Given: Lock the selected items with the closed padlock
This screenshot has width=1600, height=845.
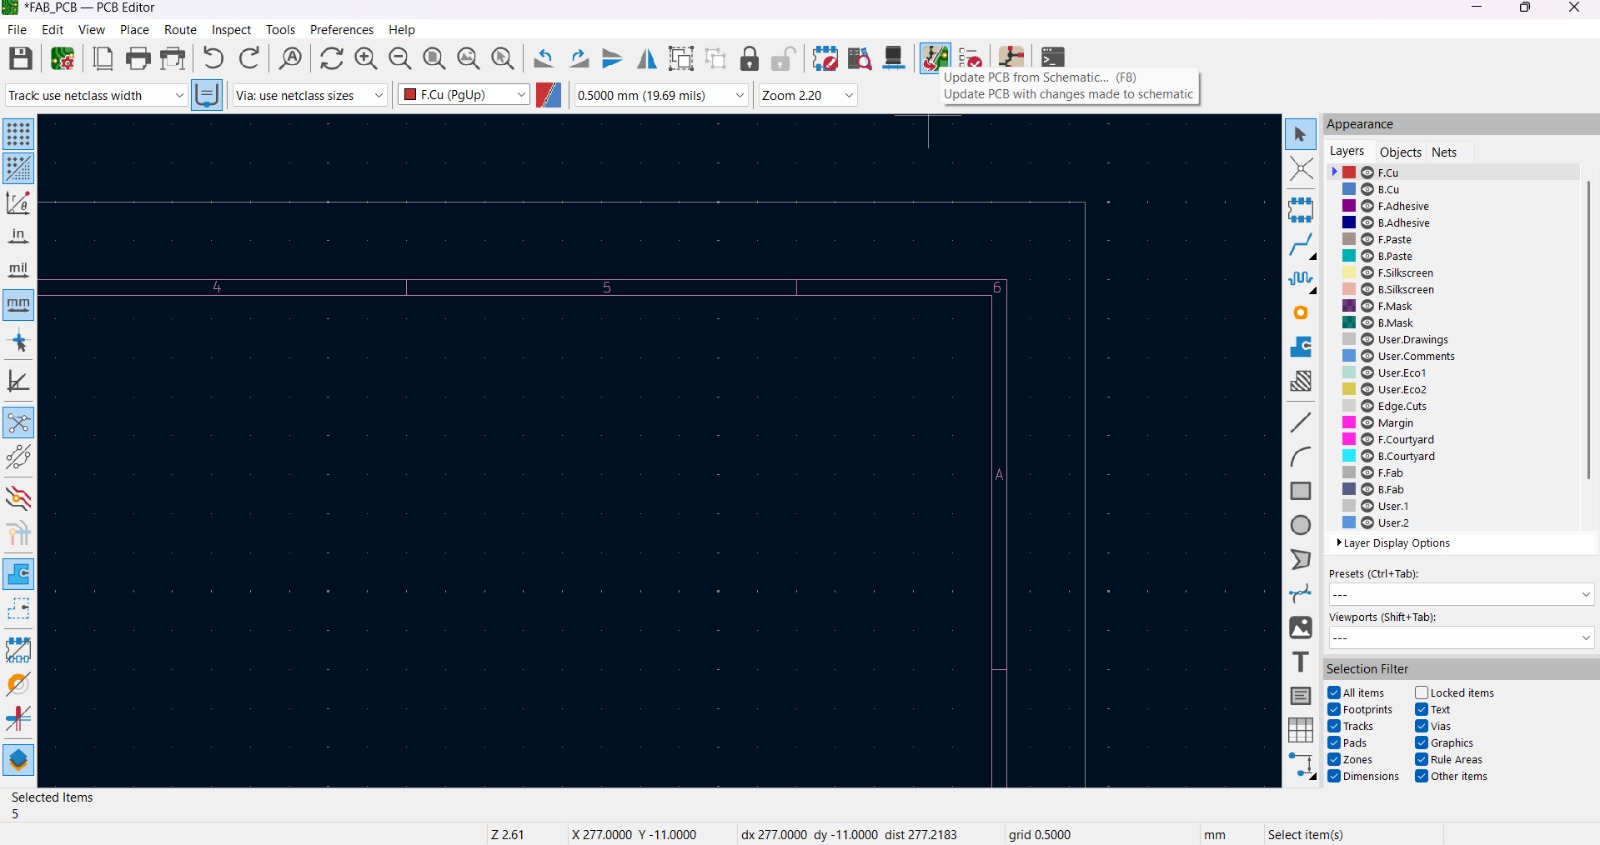Looking at the screenshot, I should click(749, 59).
